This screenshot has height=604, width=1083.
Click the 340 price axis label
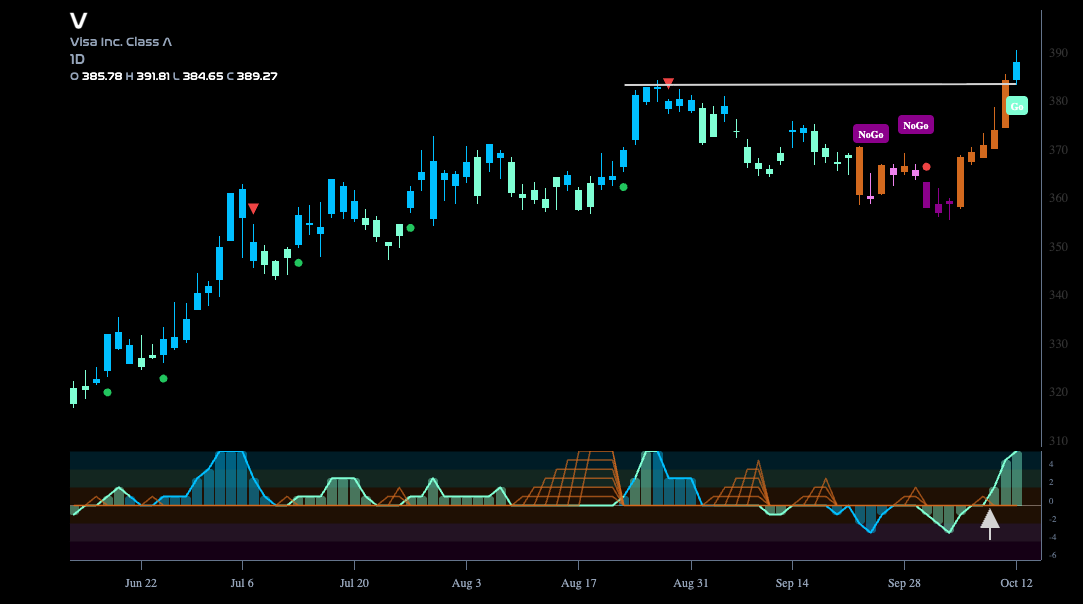[1058, 295]
